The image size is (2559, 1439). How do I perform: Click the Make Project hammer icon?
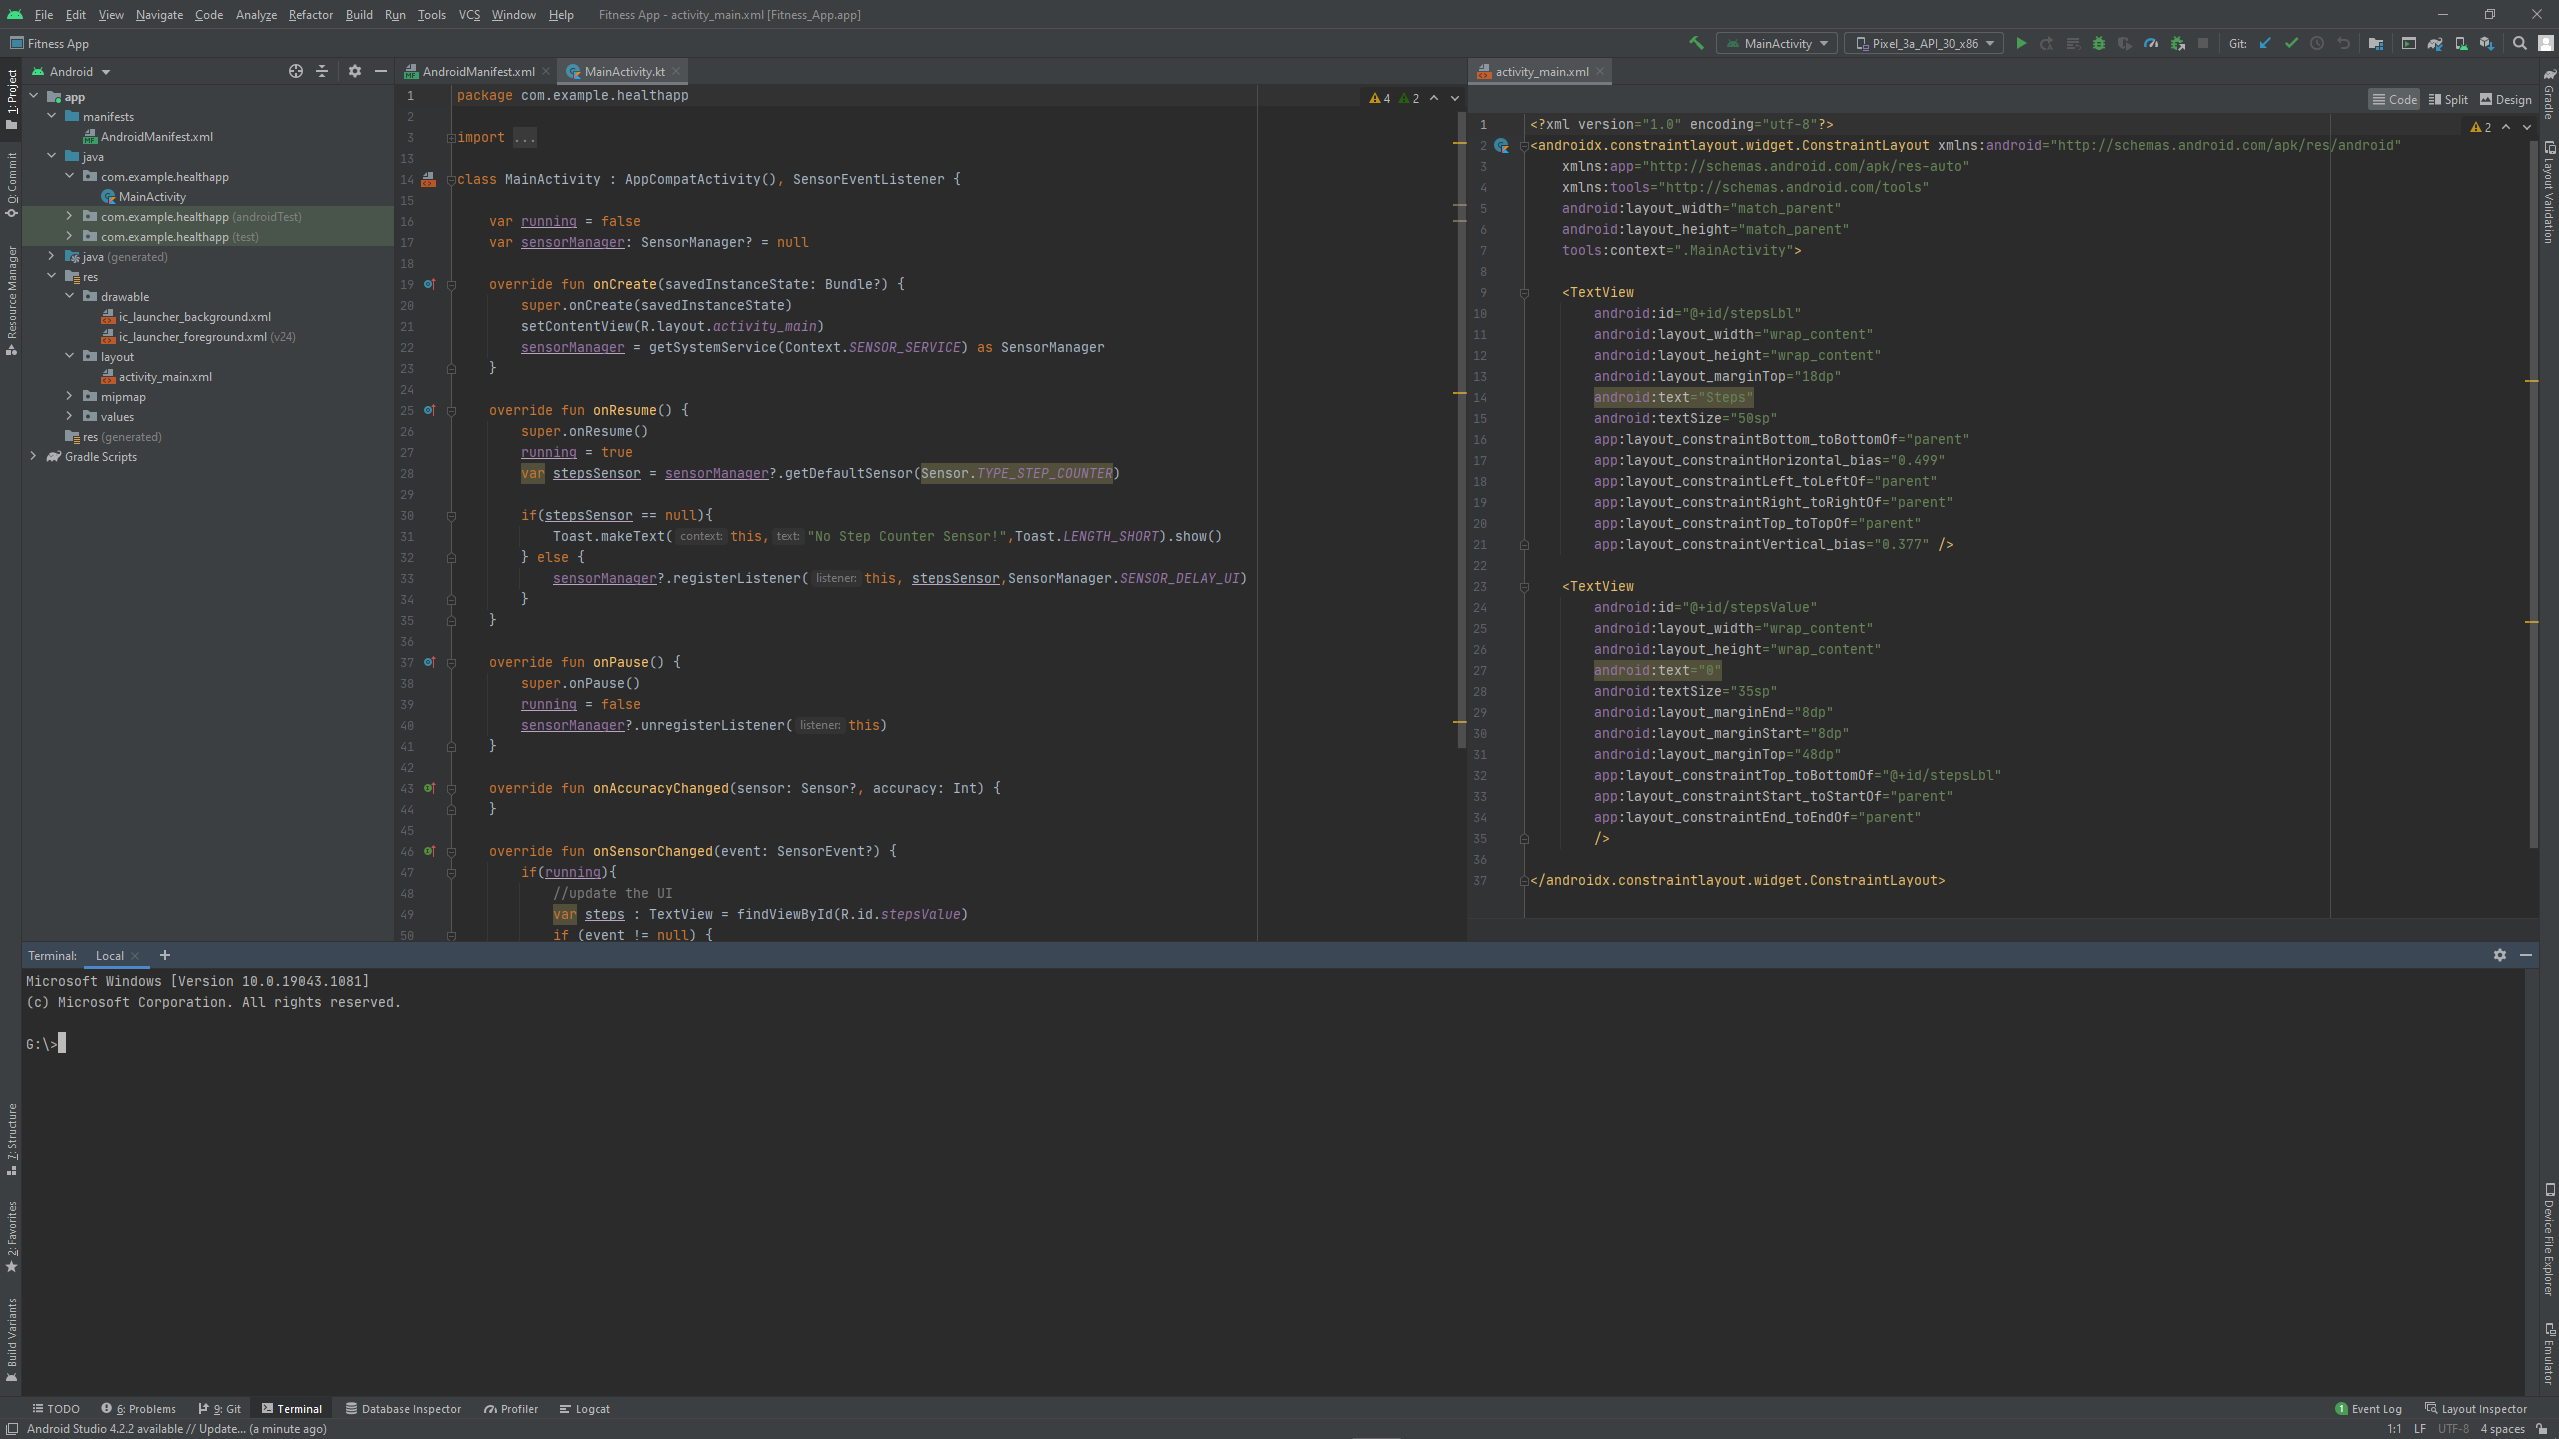coord(1696,43)
